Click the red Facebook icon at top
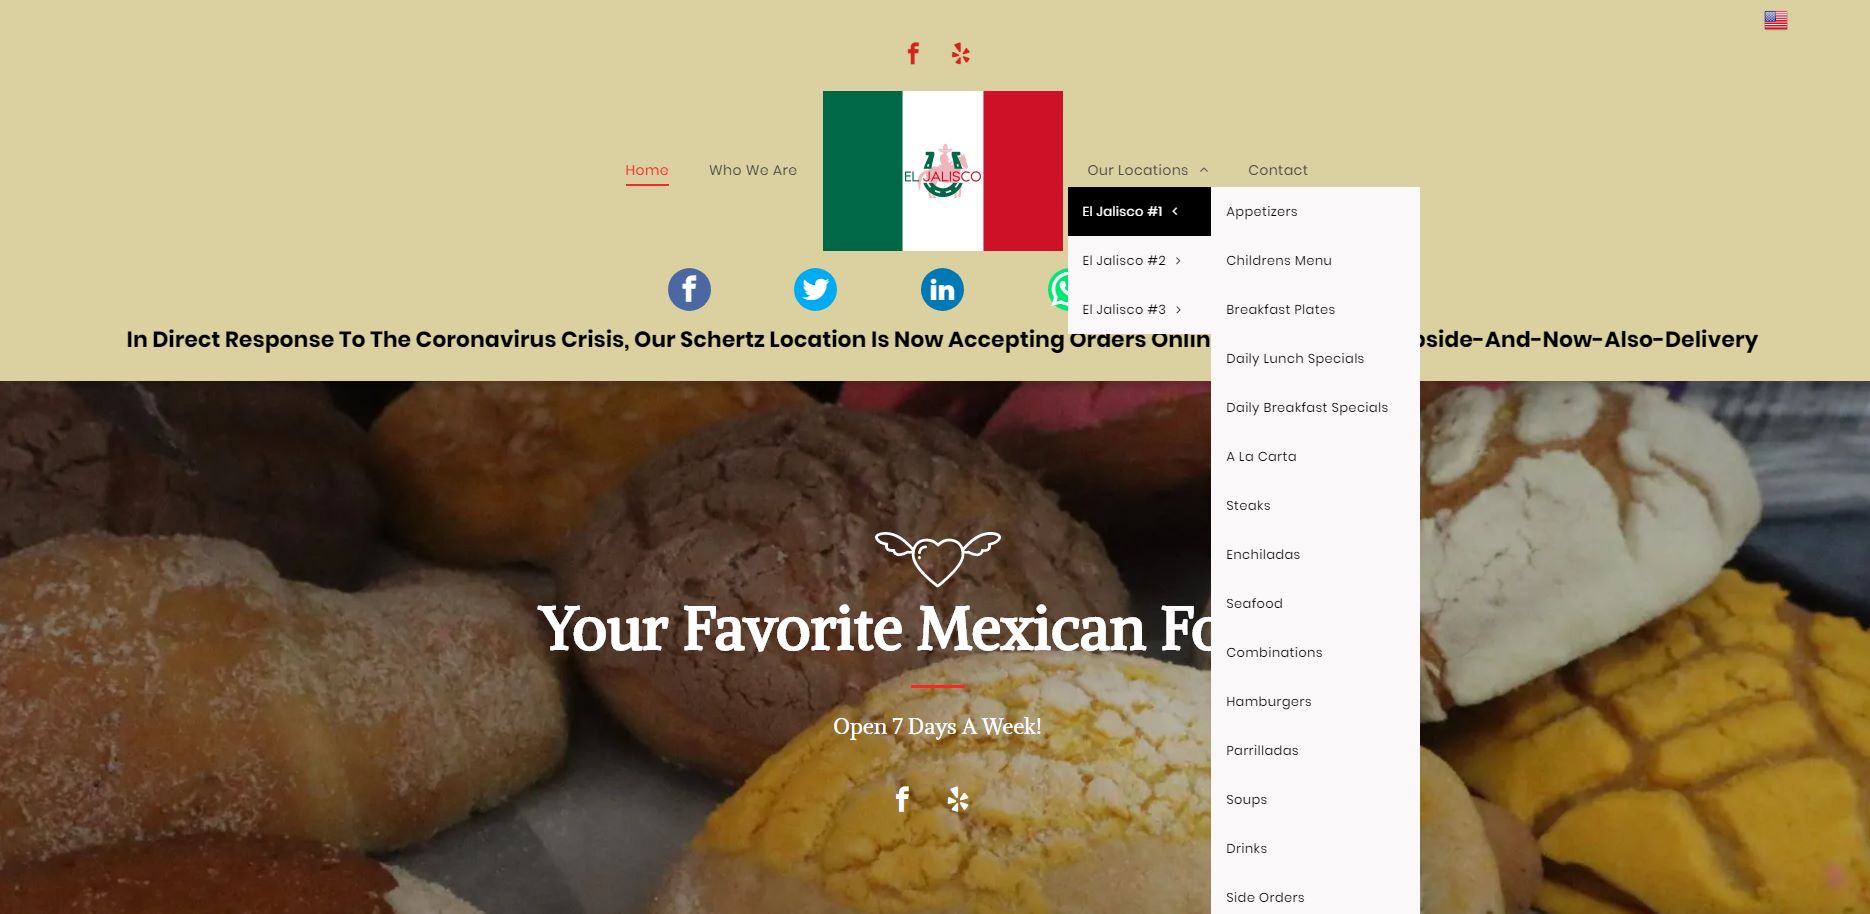1870x914 pixels. coord(913,53)
